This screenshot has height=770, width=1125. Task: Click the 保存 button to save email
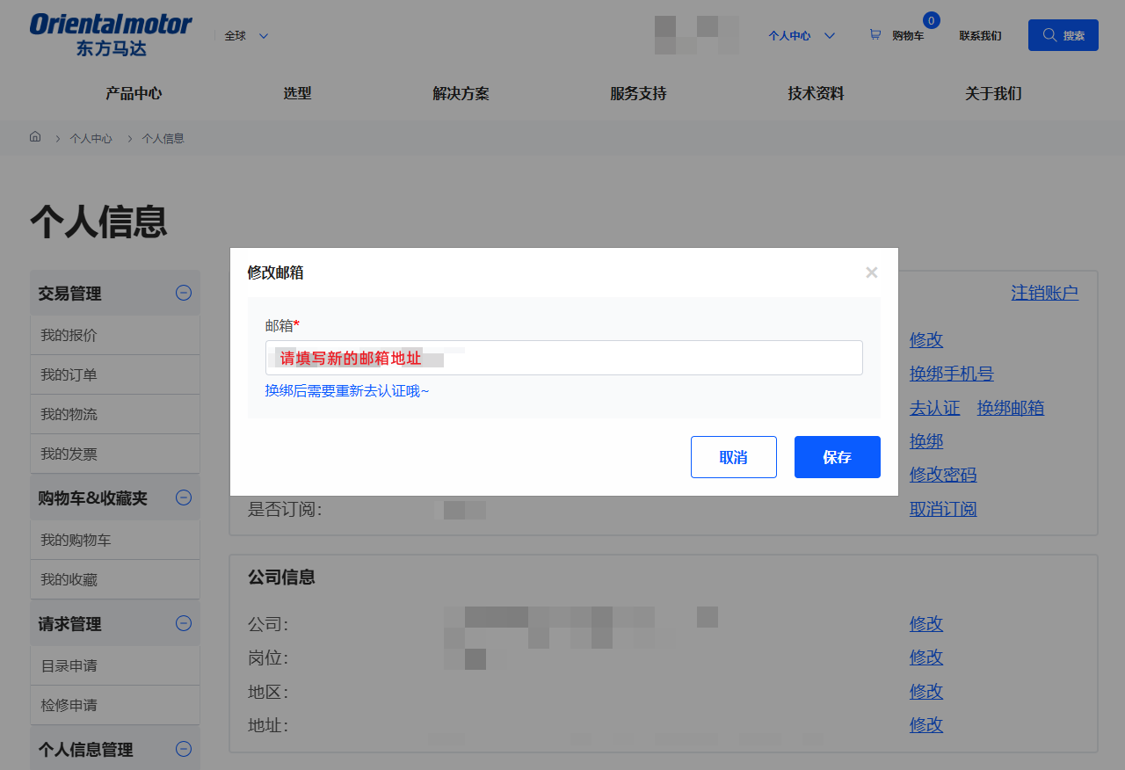tap(837, 457)
